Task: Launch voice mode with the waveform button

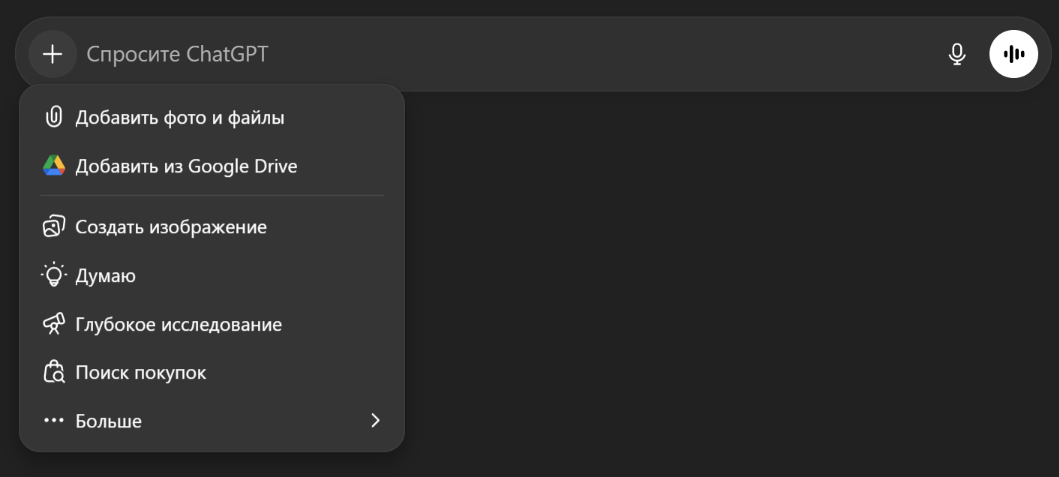Action: (x=1014, y=54)
